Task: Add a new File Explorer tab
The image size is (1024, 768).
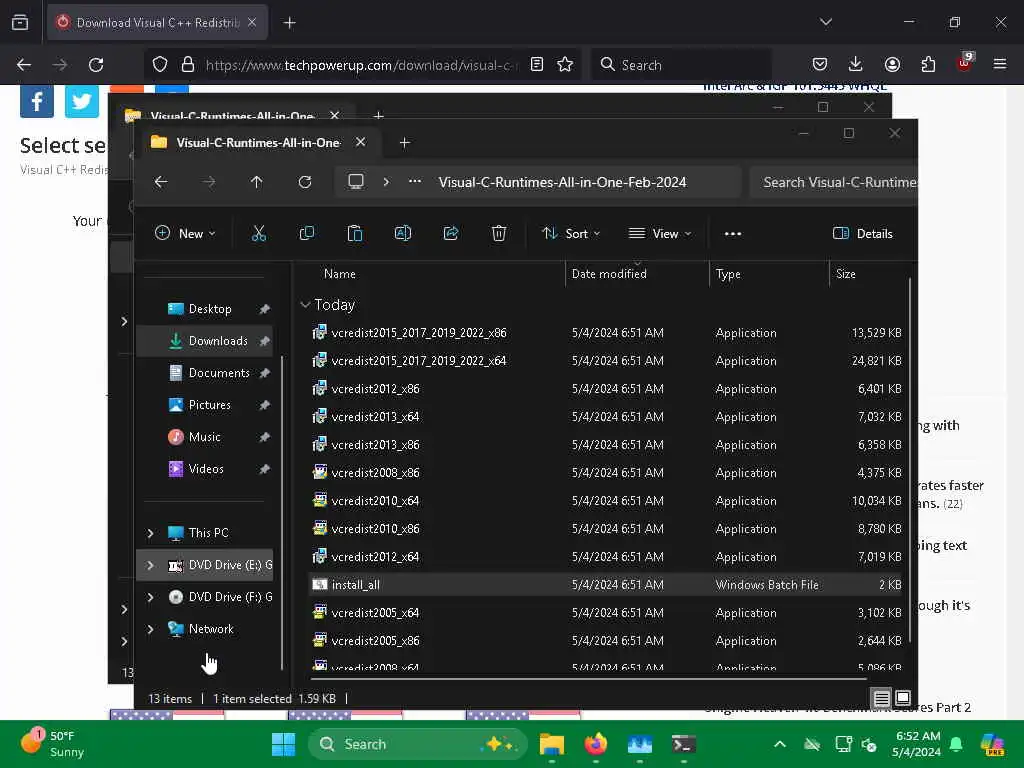Action: click(x=404, y=142)
